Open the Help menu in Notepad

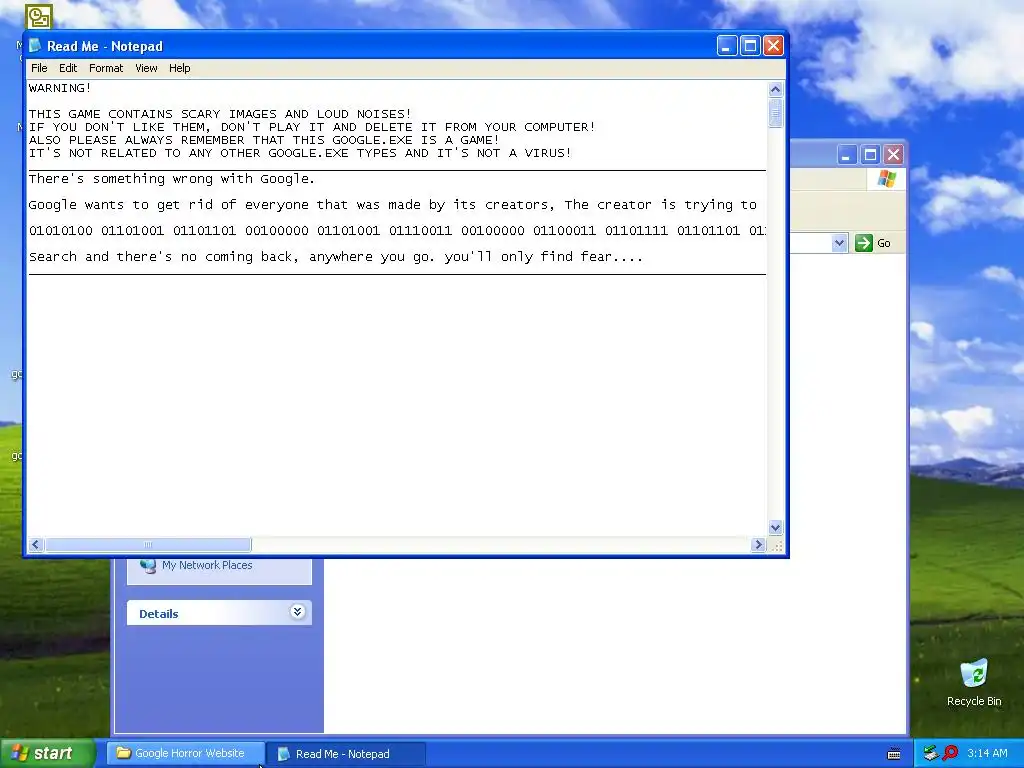(x=180, y=68)
